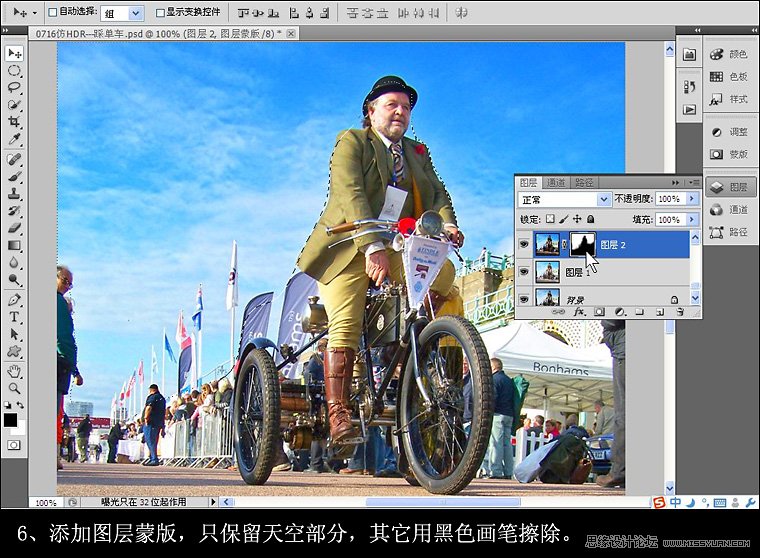Select the Gradient tool
This screenshot has height=558, width=760.
pos(14,245)
